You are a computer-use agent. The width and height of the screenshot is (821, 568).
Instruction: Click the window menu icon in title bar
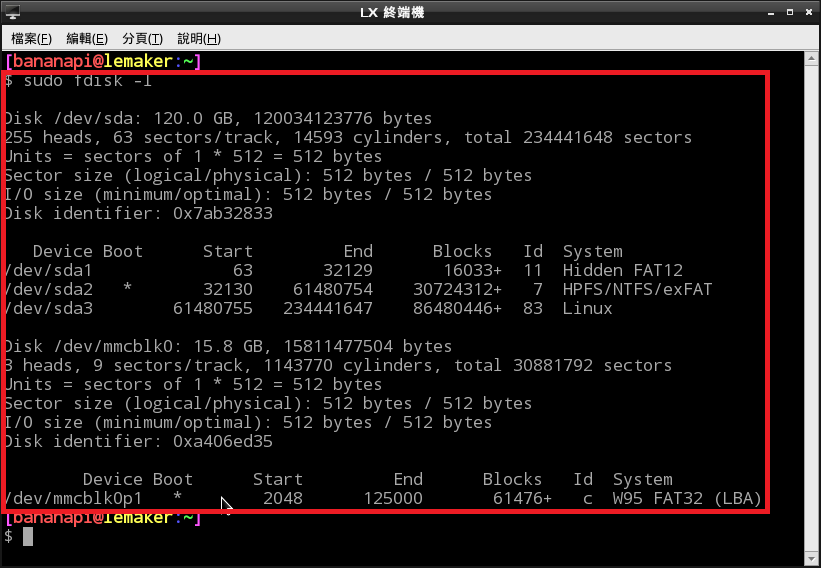click(14, 12)
